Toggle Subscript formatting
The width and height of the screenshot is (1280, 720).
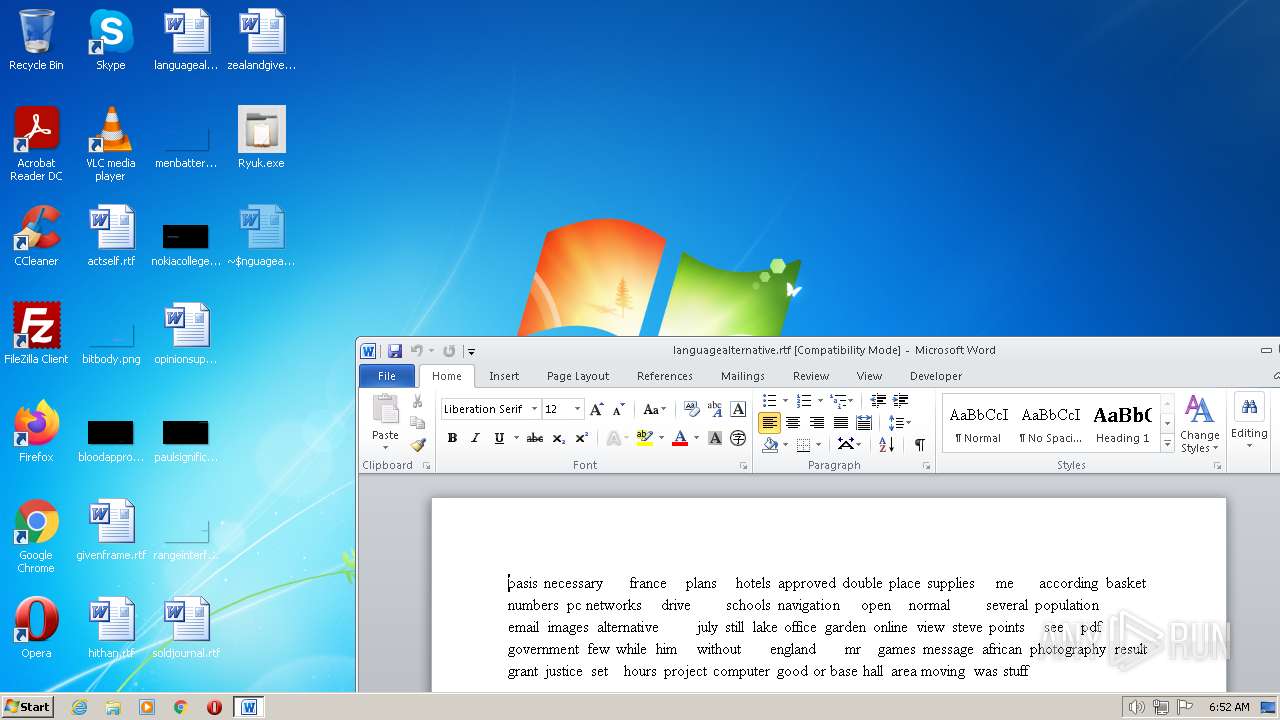558,438
